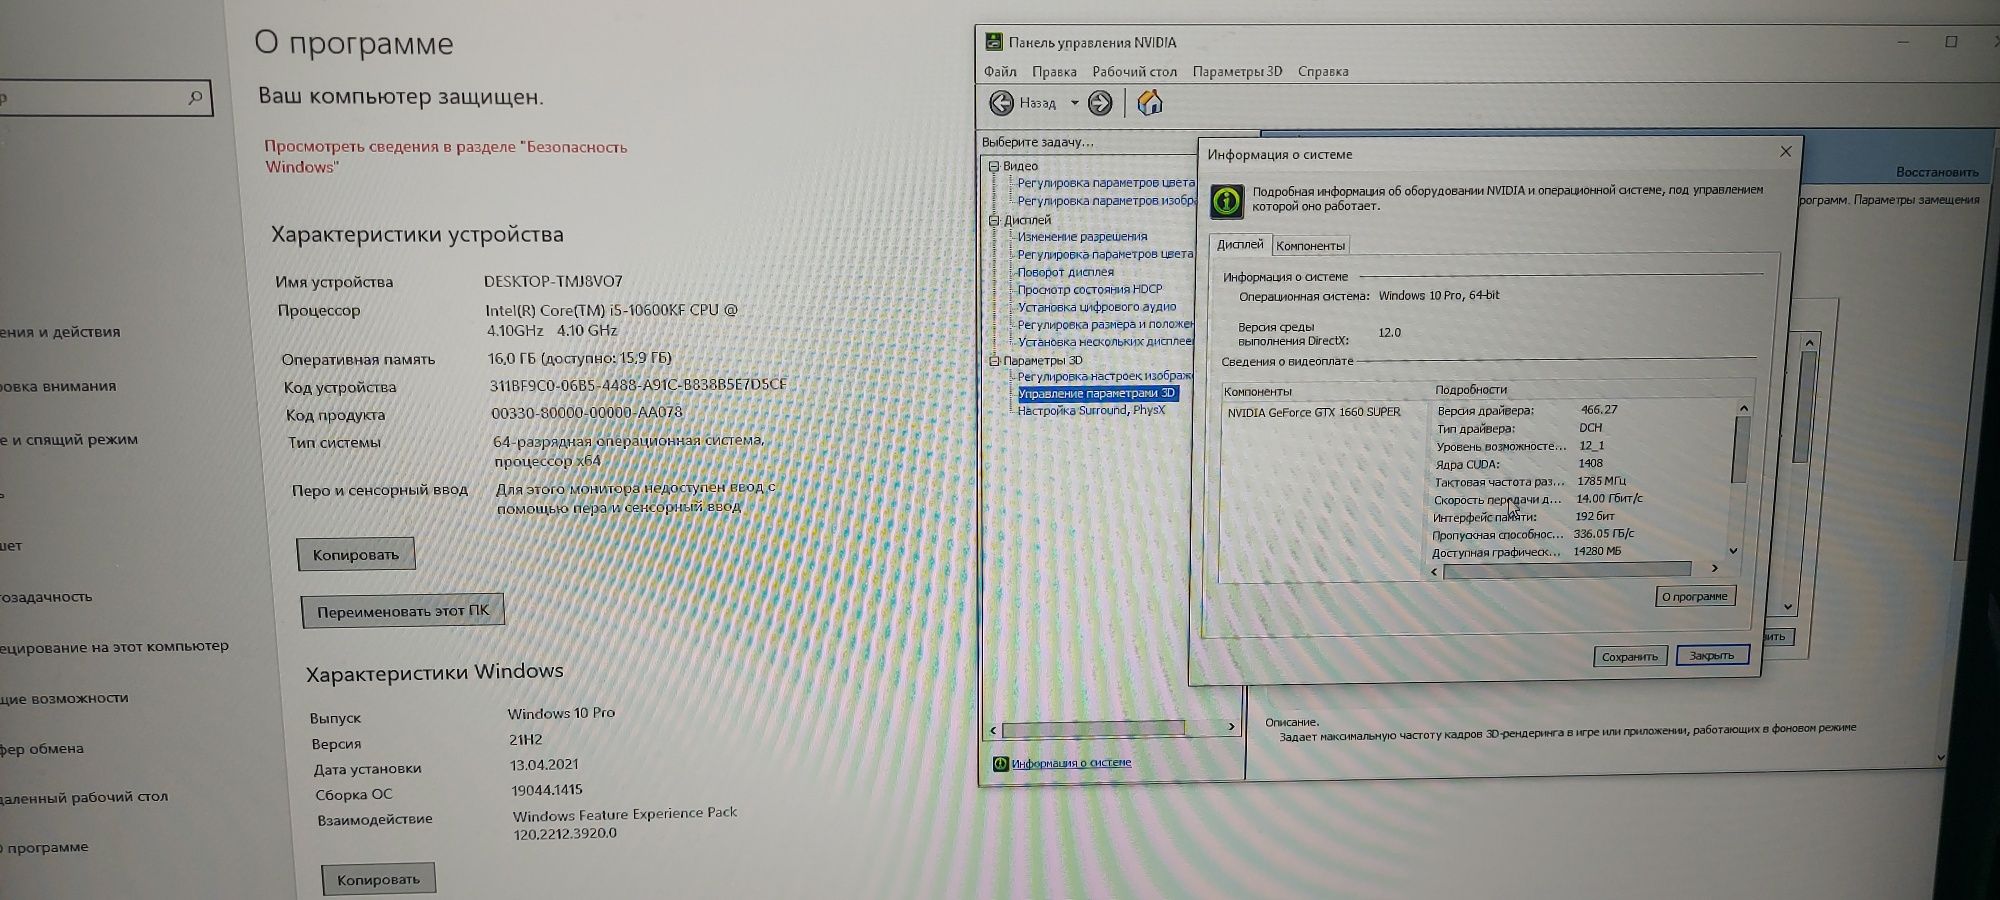
Task: Open Файл menu in NVIDIA panel
Action: tap(1000, 72)
